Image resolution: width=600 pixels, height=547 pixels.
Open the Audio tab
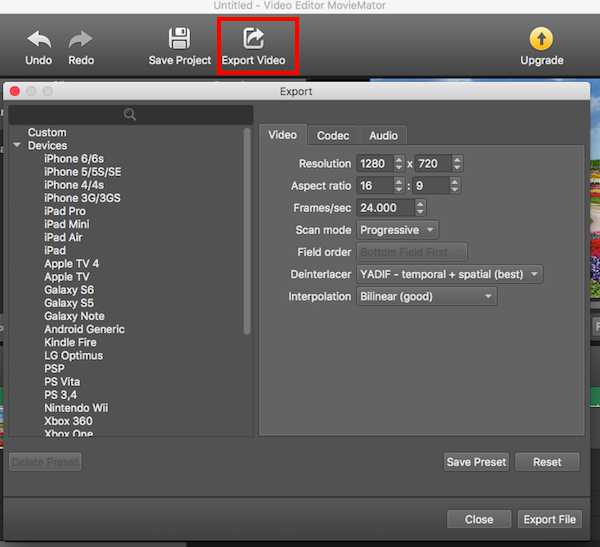pos(383,136)
